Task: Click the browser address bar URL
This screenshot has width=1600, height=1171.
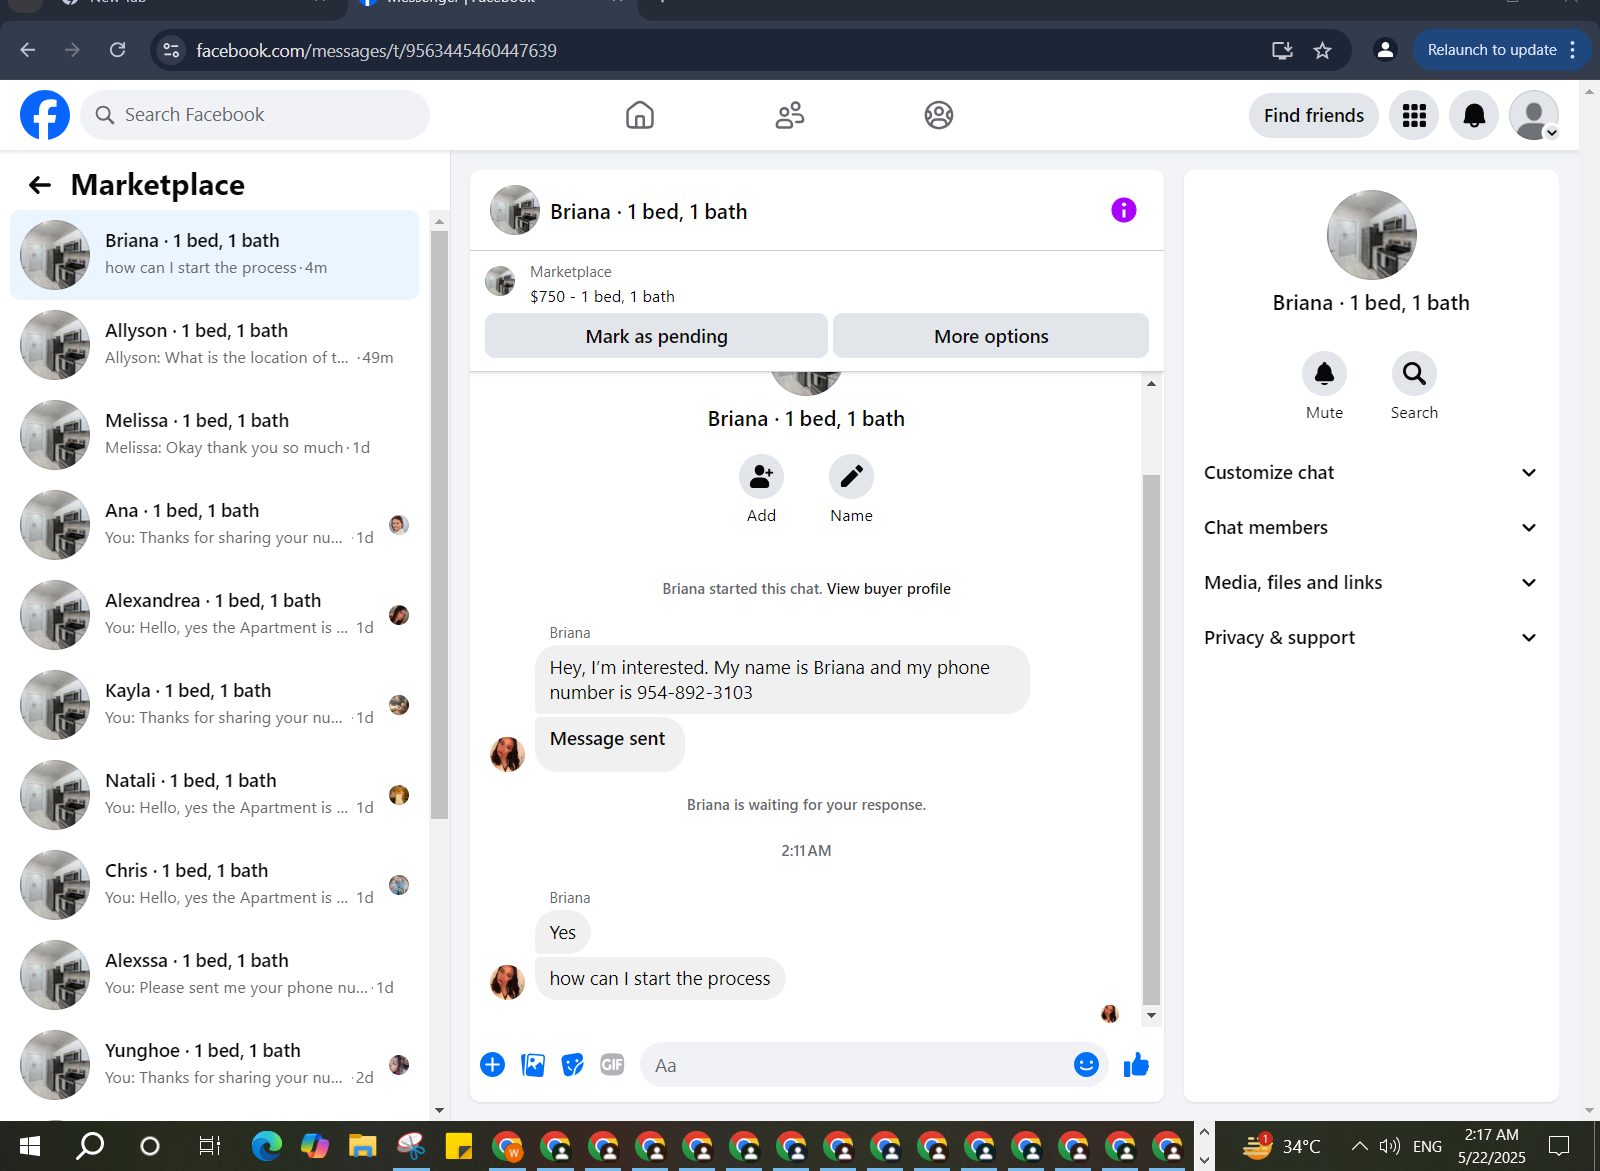Action: (376, 50)
